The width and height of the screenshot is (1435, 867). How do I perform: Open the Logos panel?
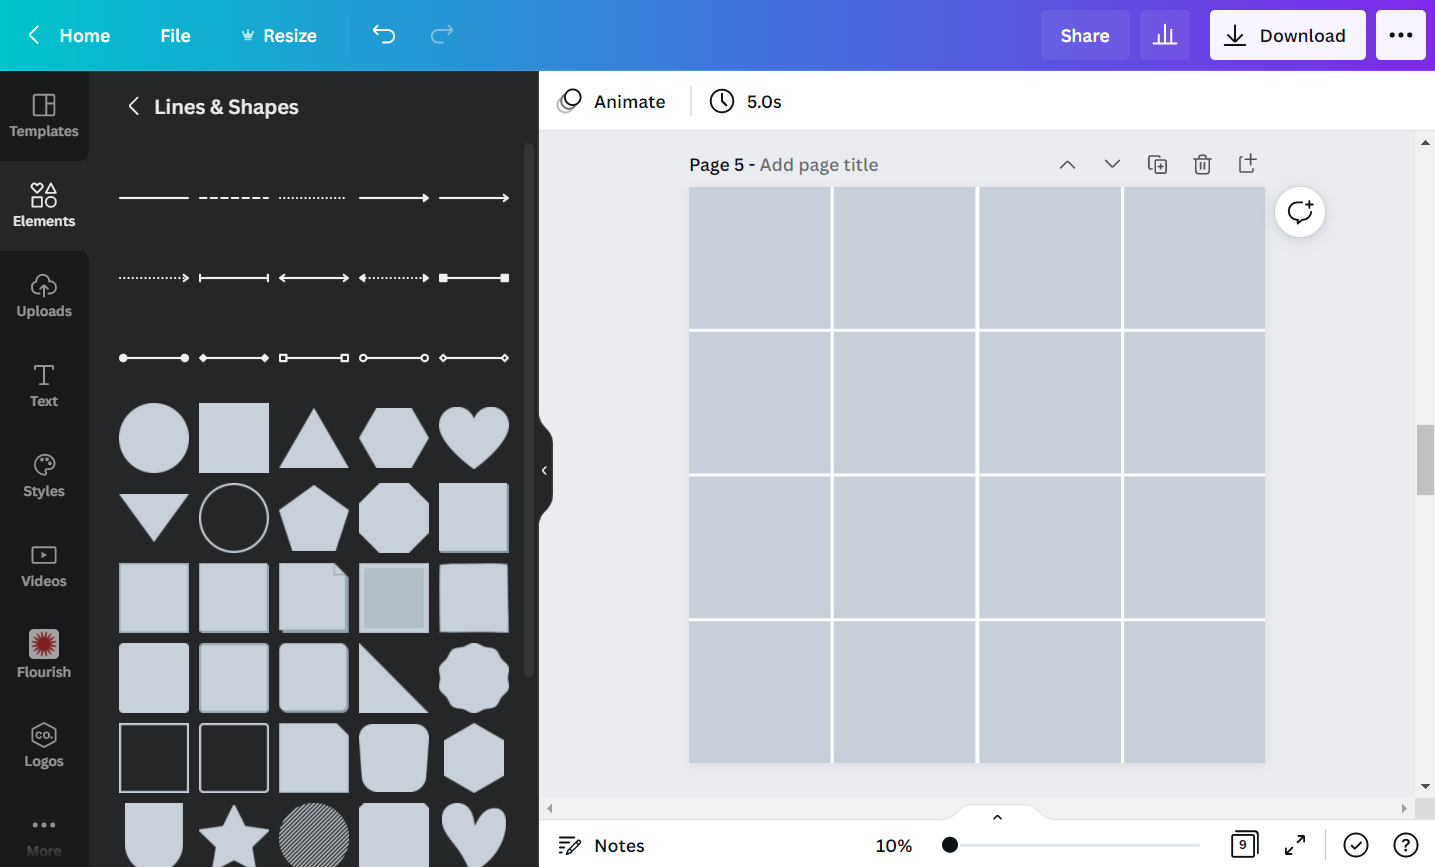(x=44, y=745)
